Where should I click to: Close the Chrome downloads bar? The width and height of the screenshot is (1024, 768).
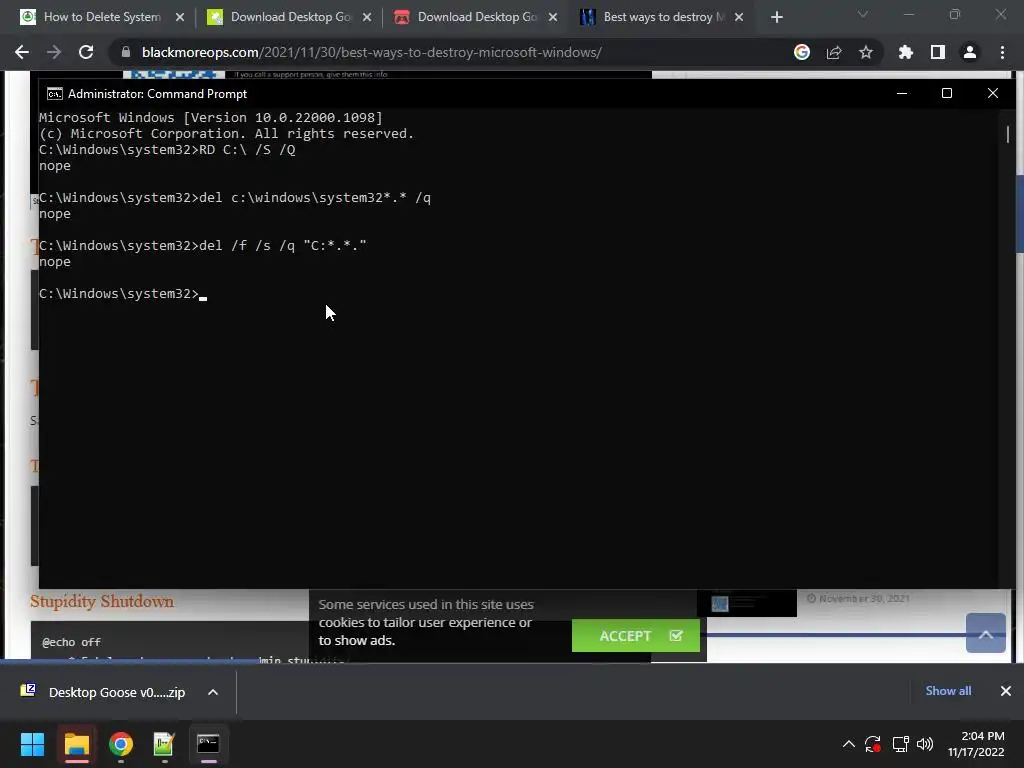[x=1006, y=691]
